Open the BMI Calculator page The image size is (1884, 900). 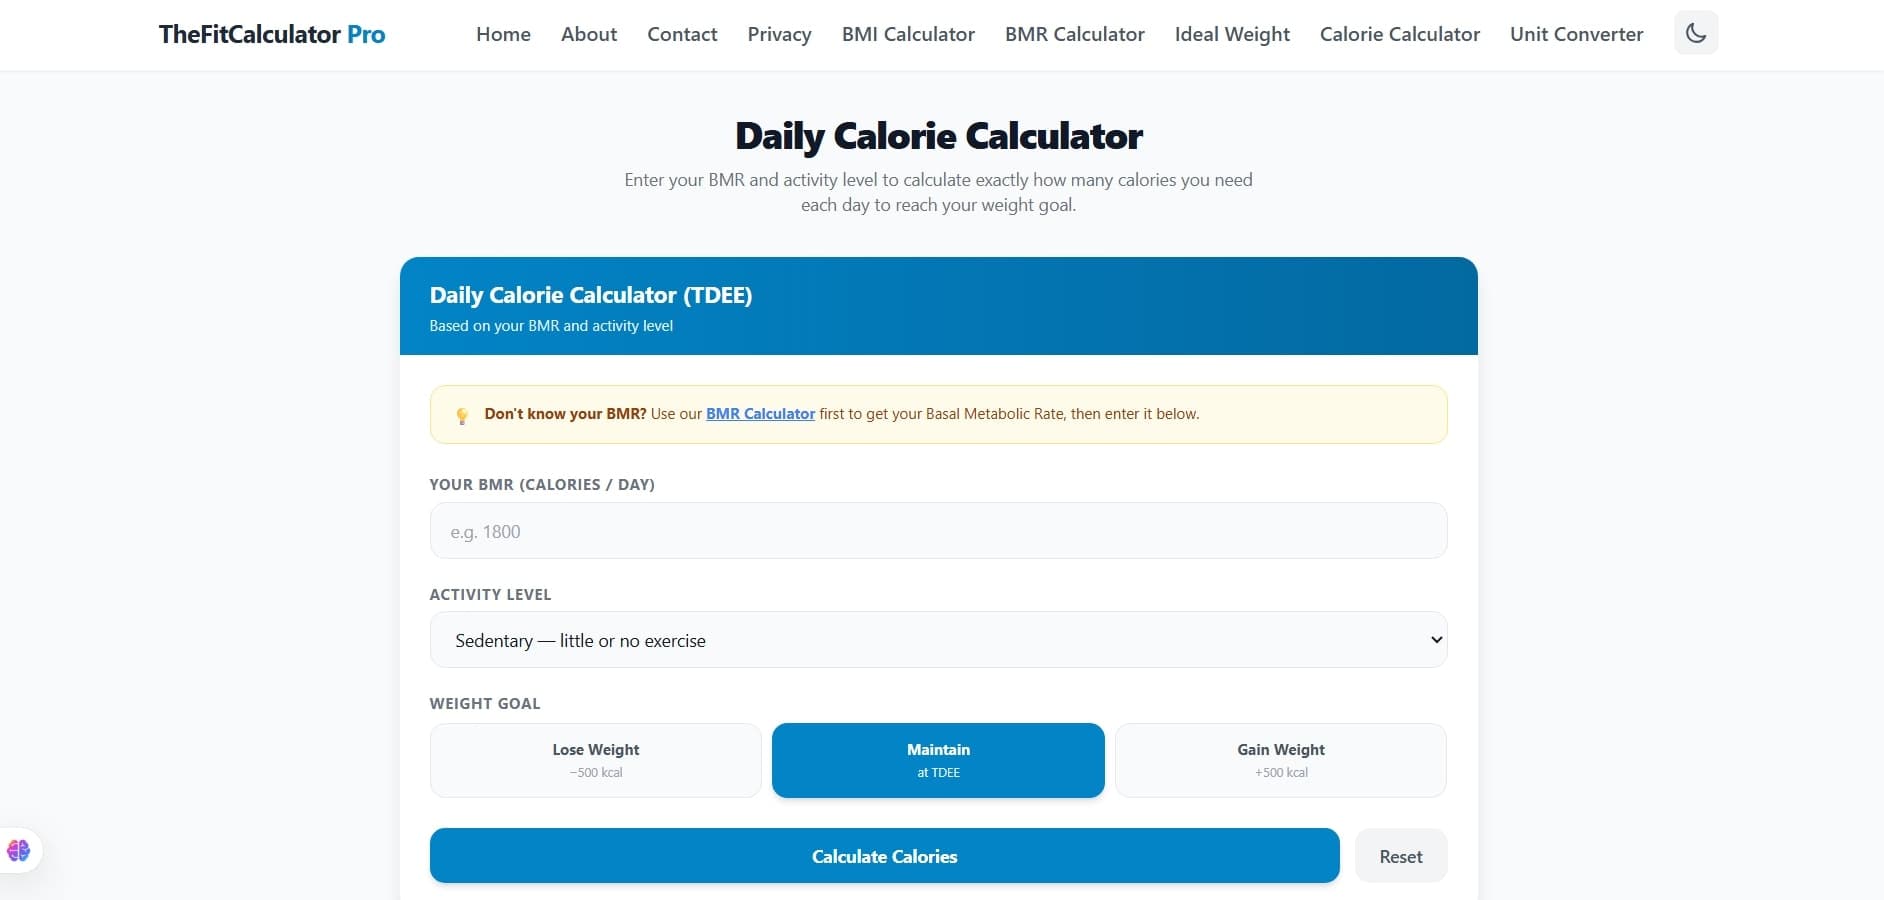point(908,34)
